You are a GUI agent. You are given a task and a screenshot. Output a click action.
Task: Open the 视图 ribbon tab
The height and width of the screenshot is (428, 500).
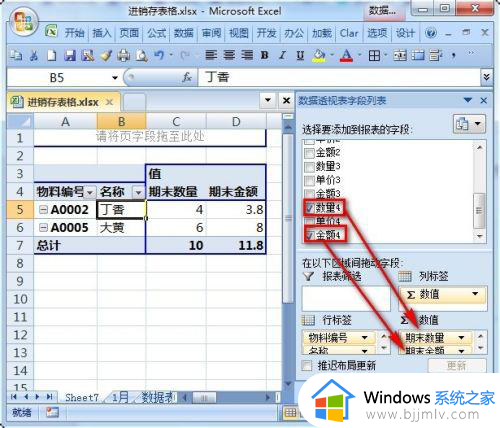[x=239, y=33]
